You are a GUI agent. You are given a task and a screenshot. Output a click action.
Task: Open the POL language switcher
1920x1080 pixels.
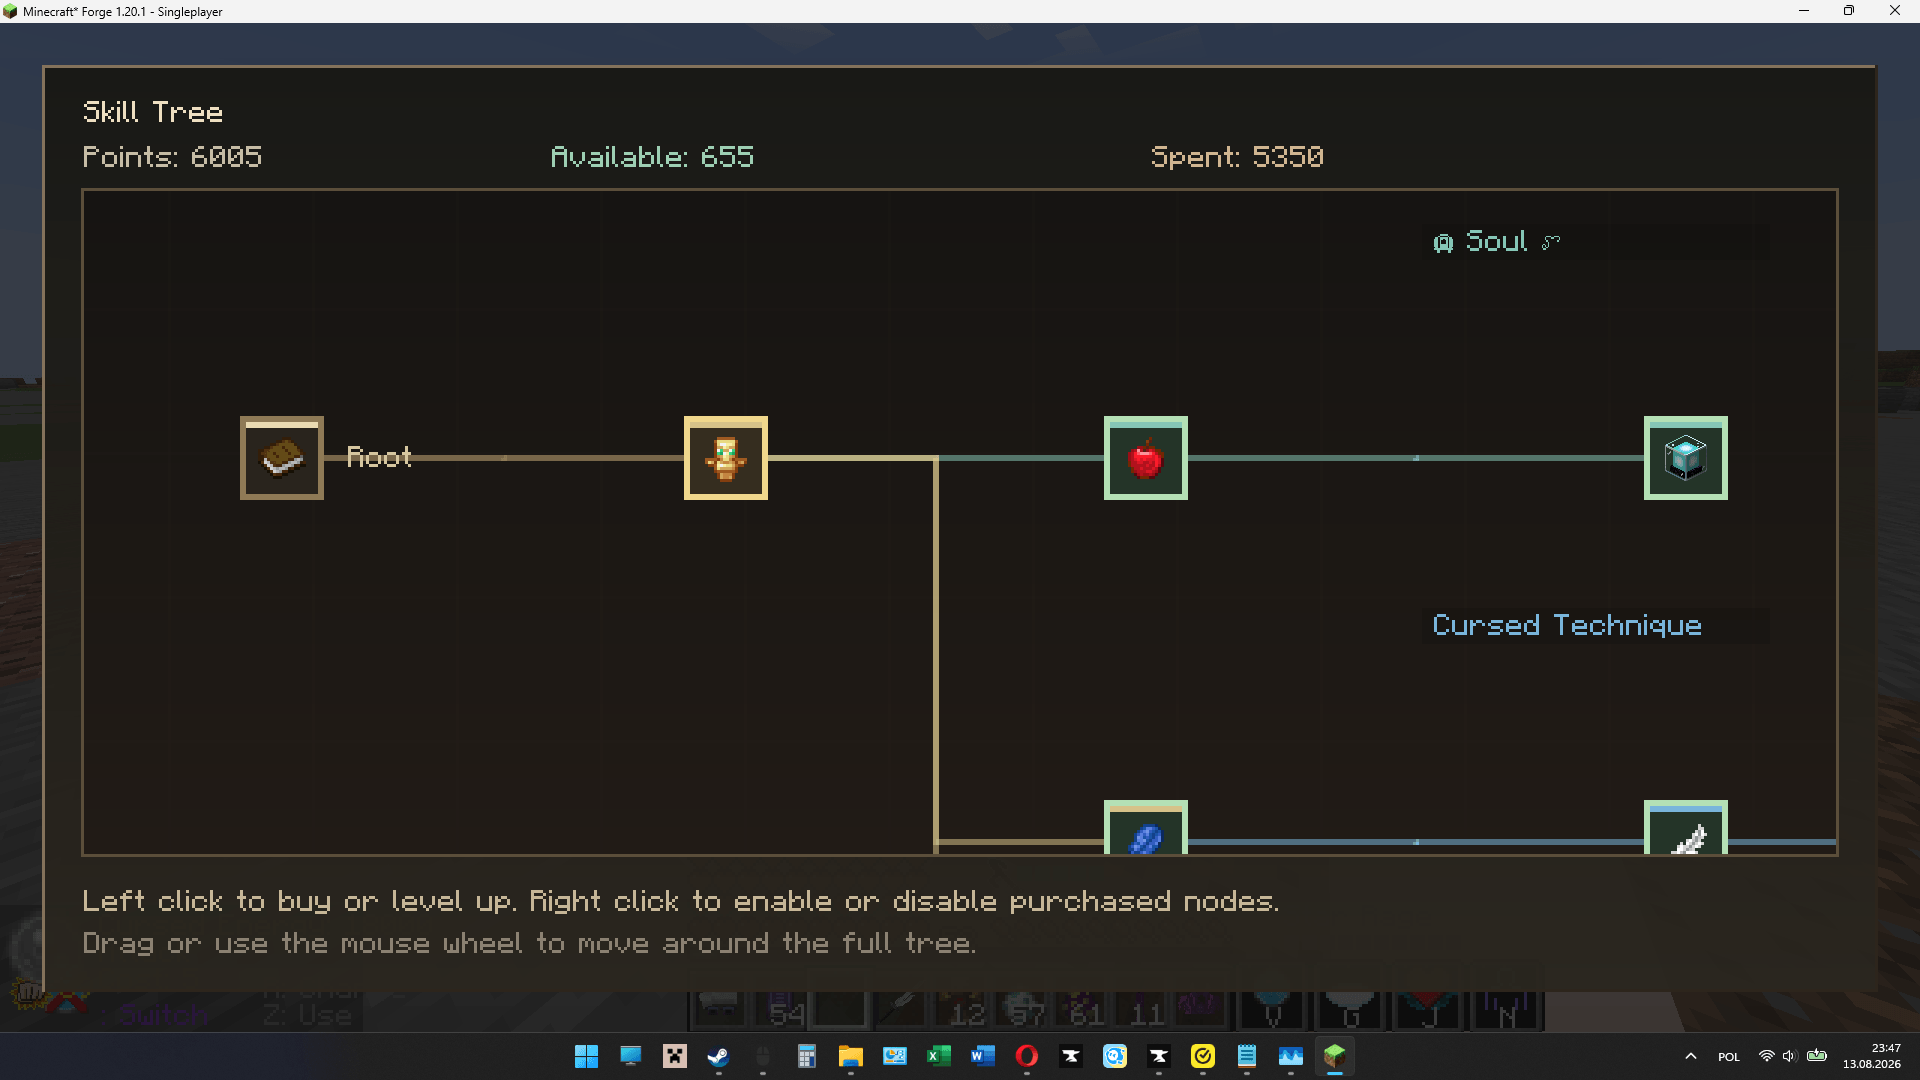pyautogui.click(x=1729, y=1057)
